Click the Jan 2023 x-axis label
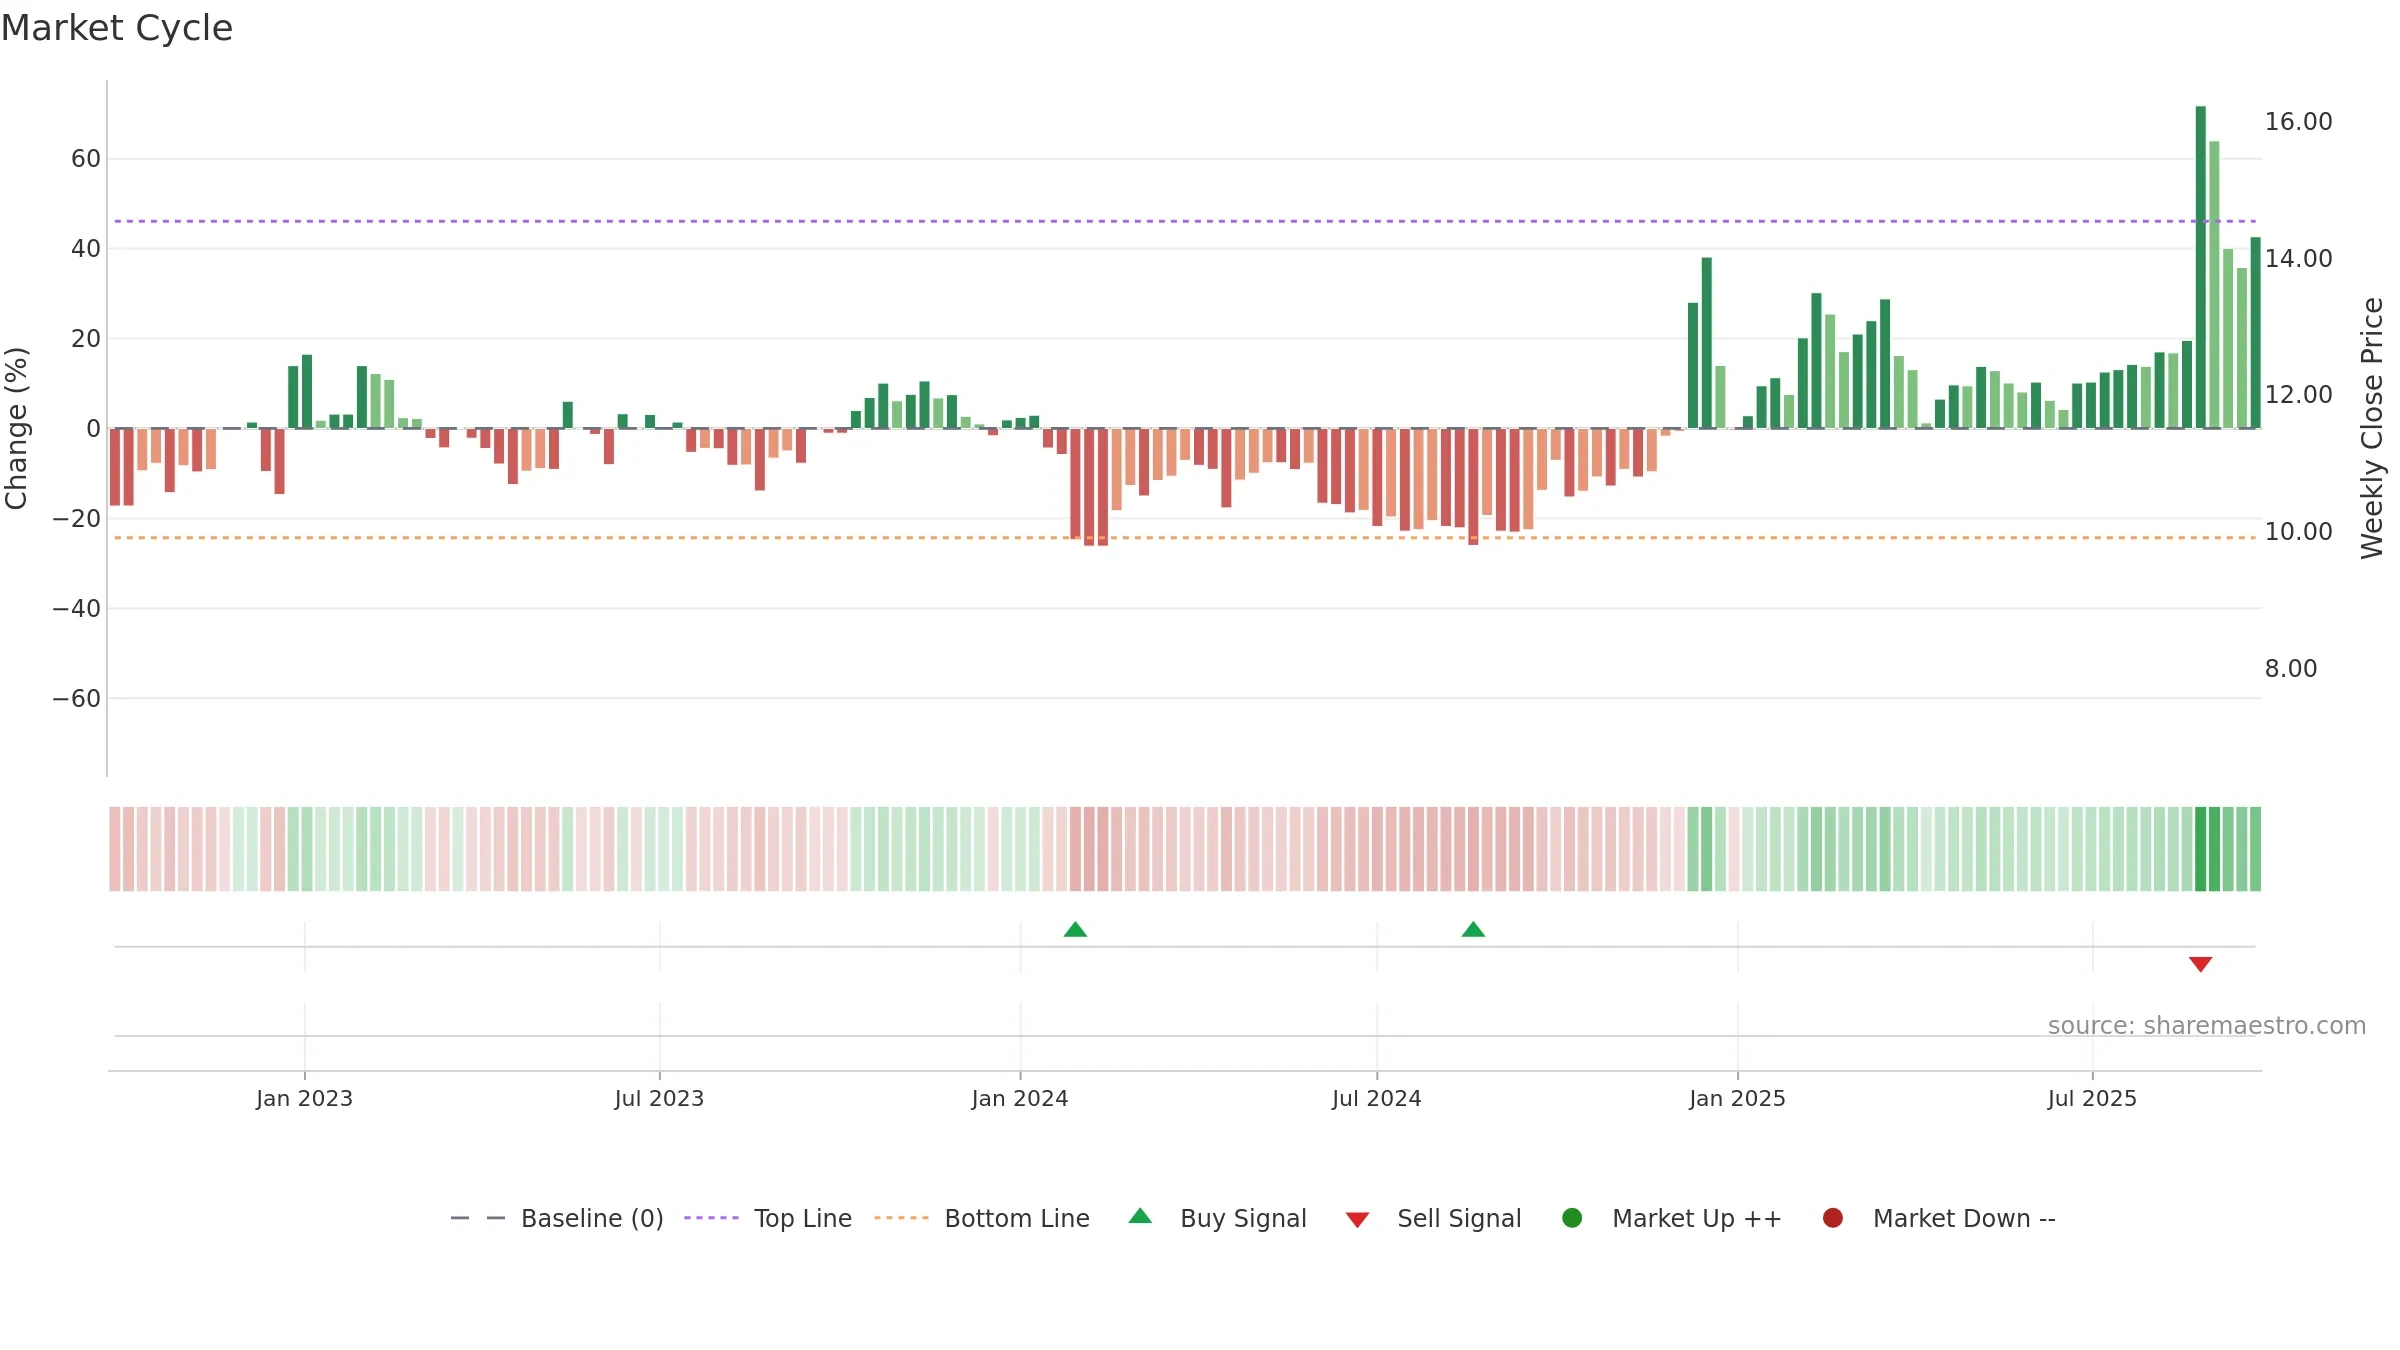The height and width of the screenshot is (1350, 2400). point(304,1098)
